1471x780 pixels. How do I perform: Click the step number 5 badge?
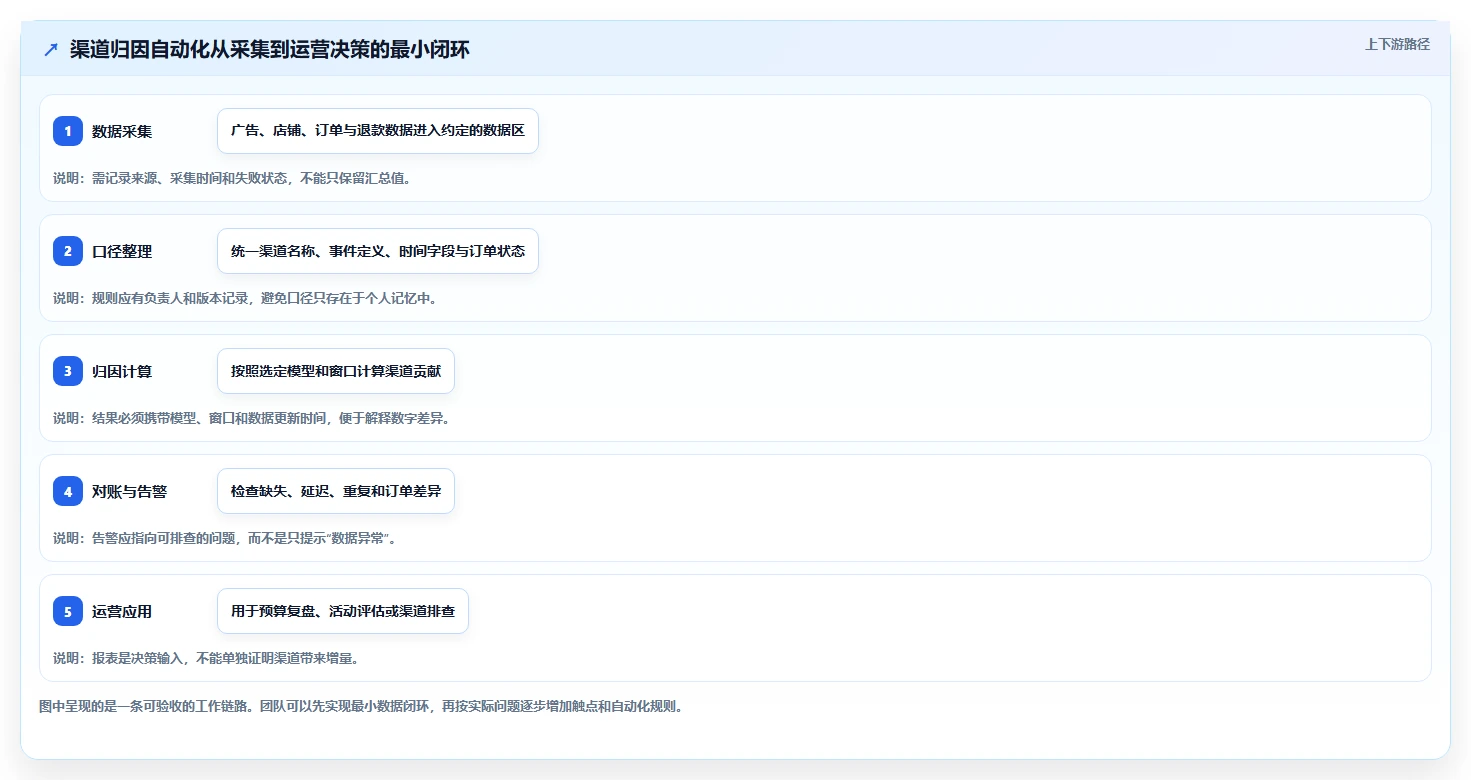pyautogui.click(x=68, y=611)
